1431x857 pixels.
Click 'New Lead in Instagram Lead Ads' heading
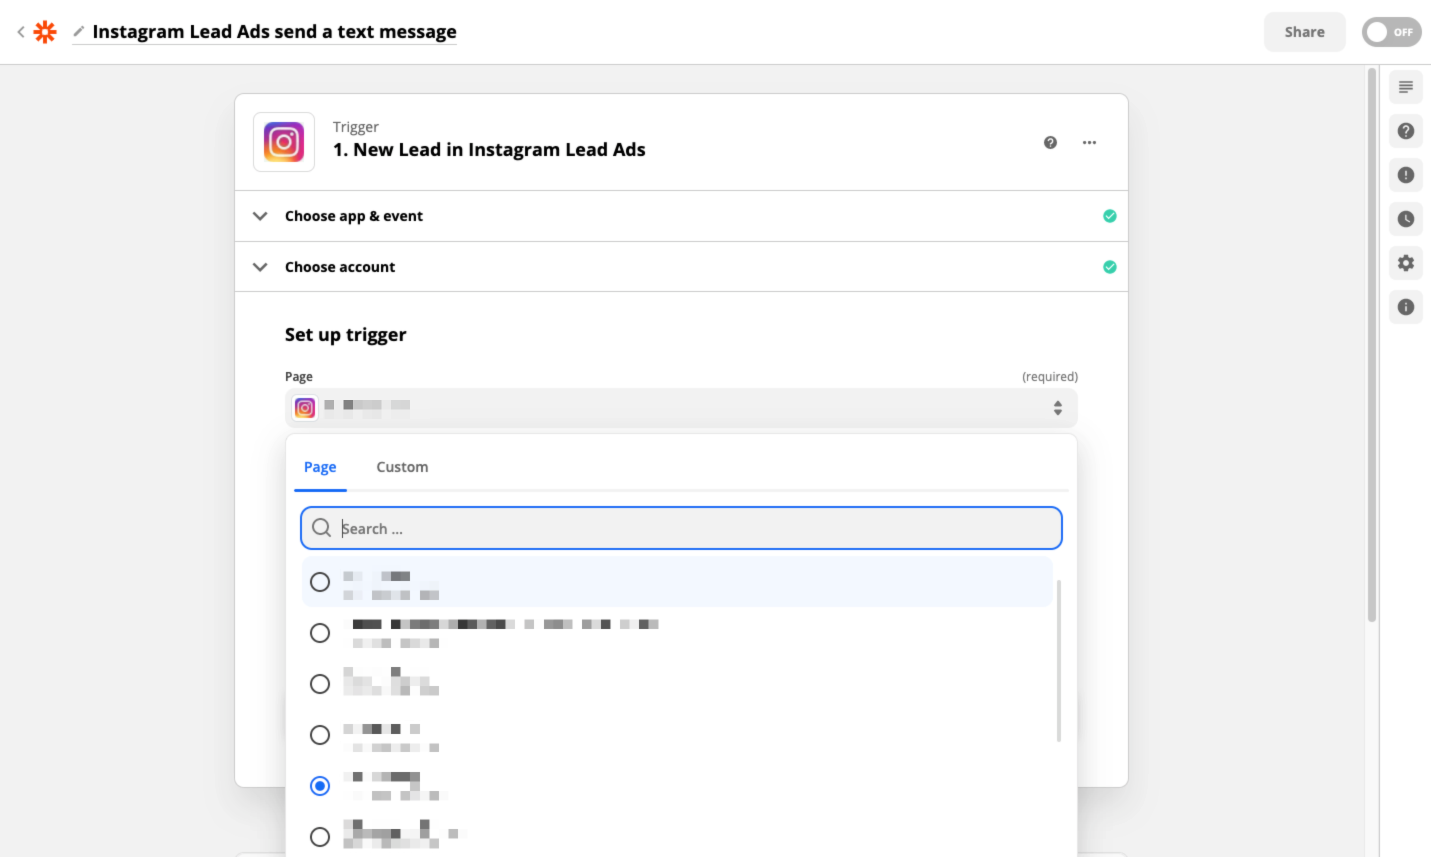(x=489, y=150)
